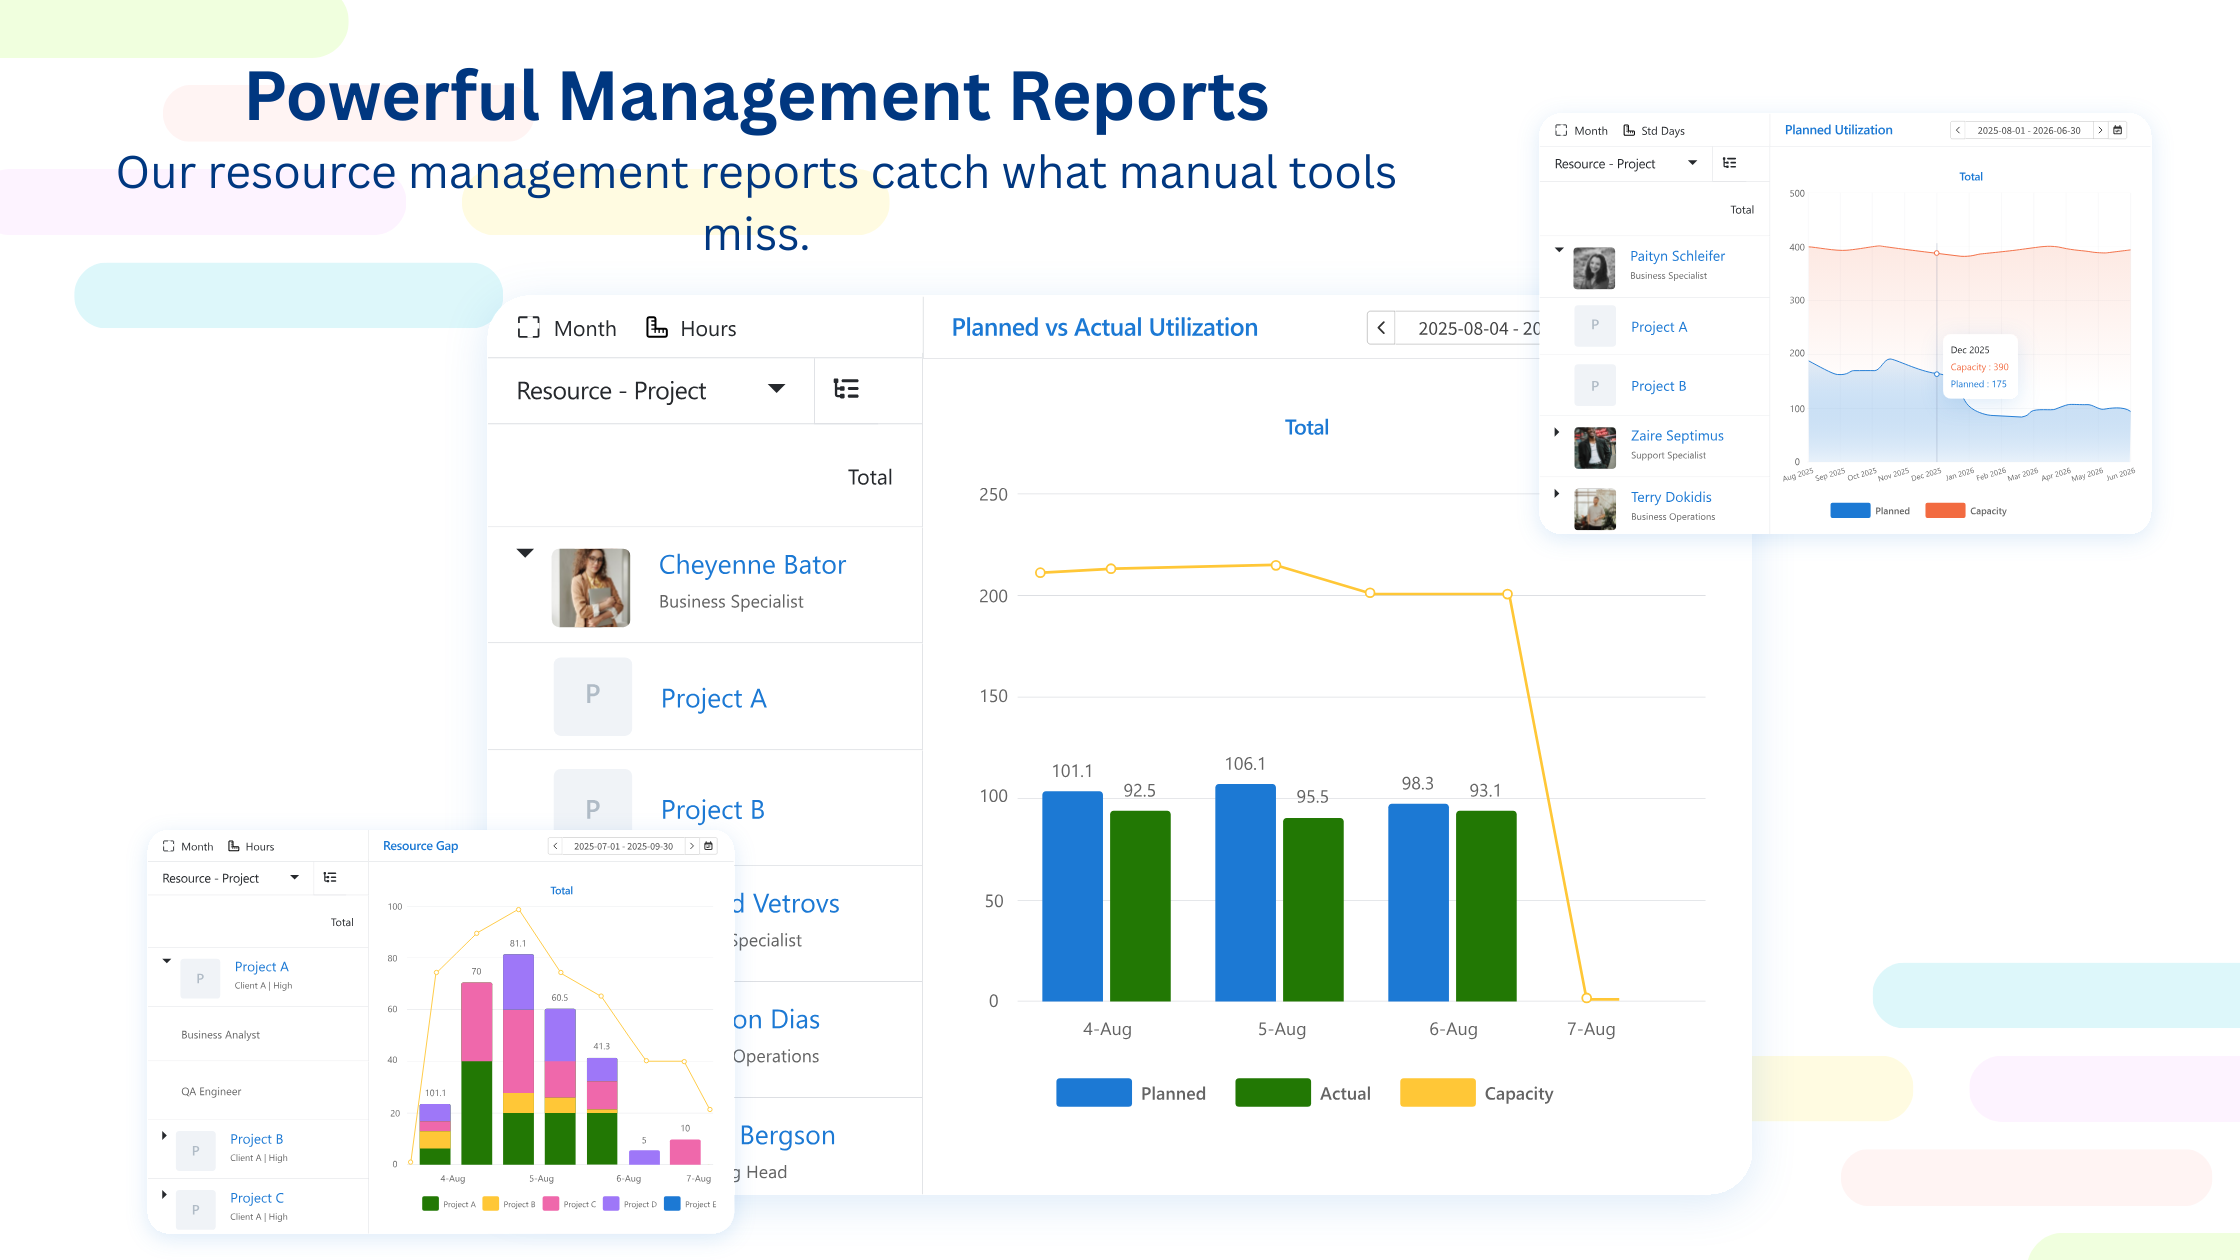The height and width of the screenshot is (1260, 2240).
Task: Open Project A link under Cheyenne Bator
Action: [x=713, y=698]
